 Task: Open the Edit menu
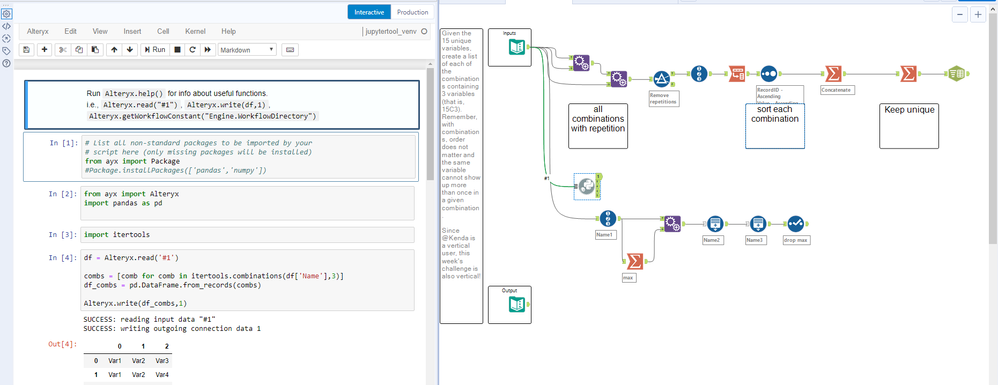coord(71,31)
